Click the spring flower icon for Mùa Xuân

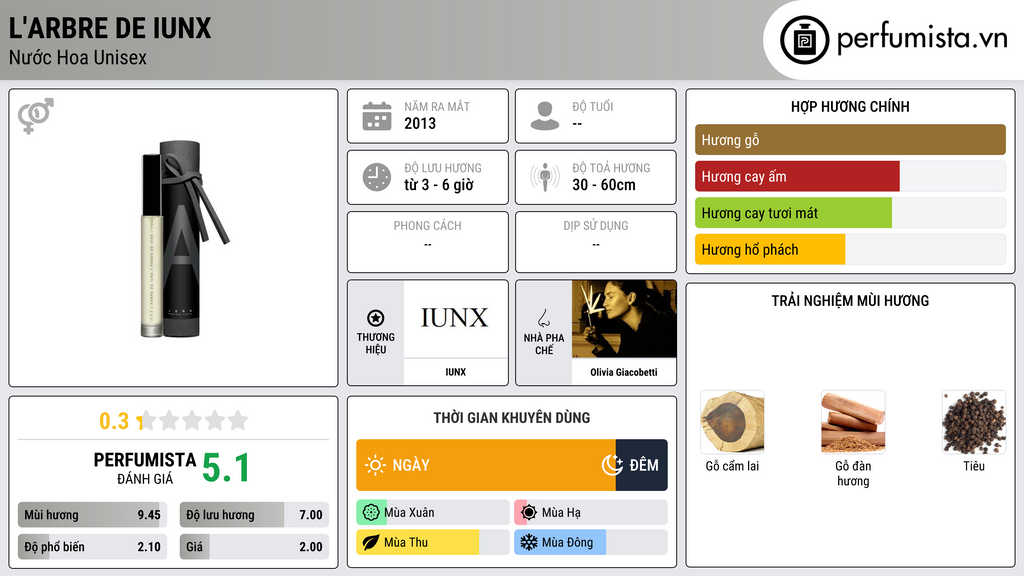pyautogui.click(x=371, y=513)
